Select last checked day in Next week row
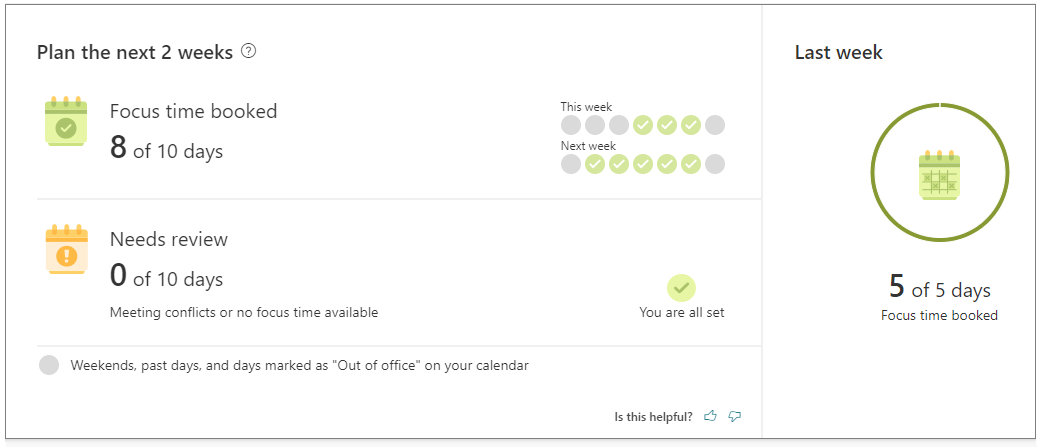Image resolution: width=1042 pixels, height=447 pixels. tap(690, 164)
